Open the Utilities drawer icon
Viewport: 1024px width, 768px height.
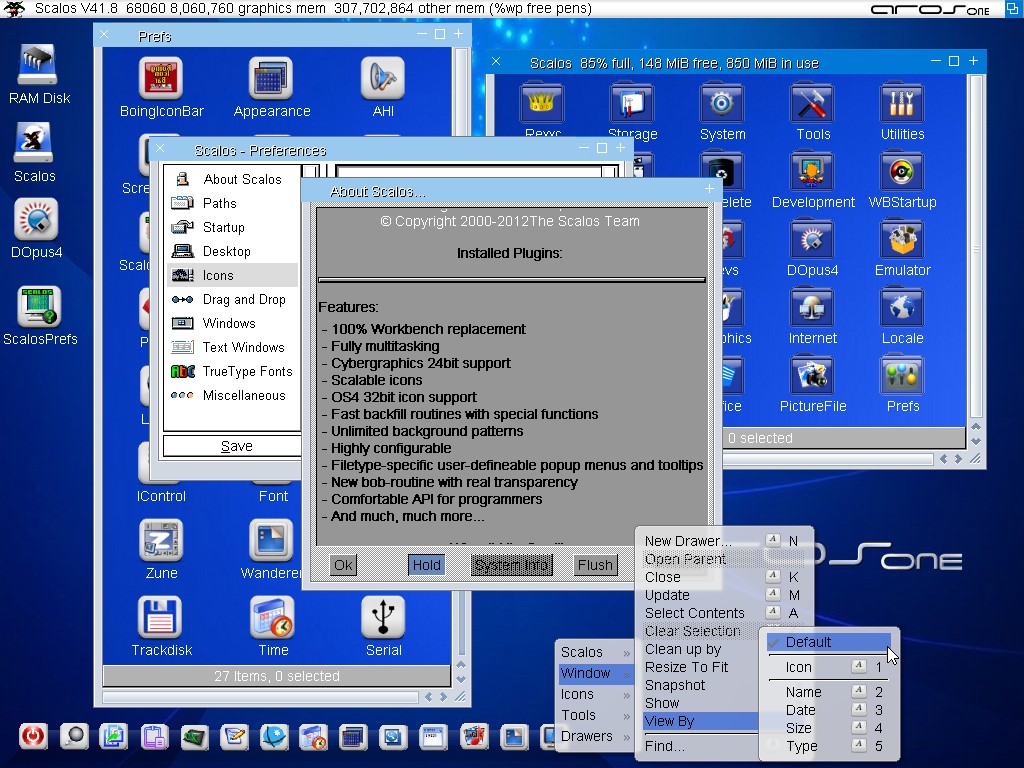[x=902, y=105]
